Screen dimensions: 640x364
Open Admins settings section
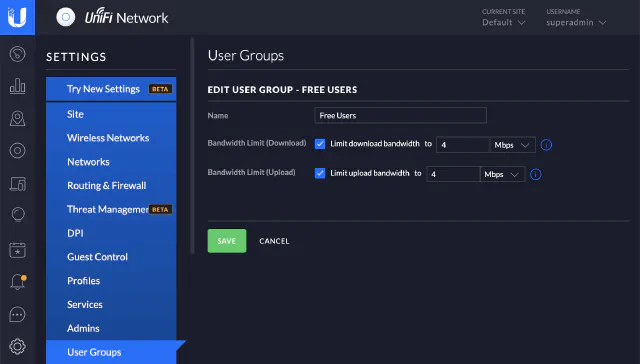coord(111,328)
